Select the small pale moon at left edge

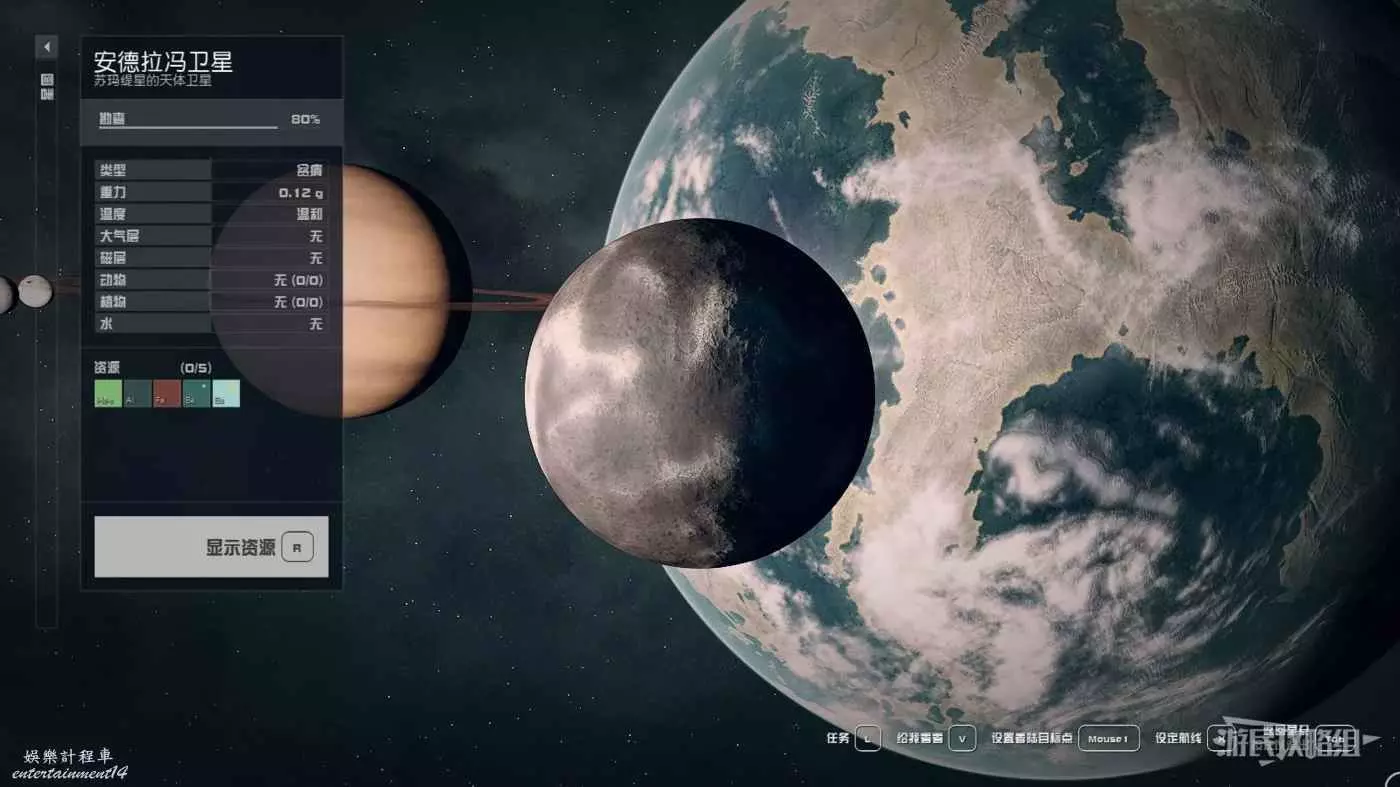(x=35, y=291)
